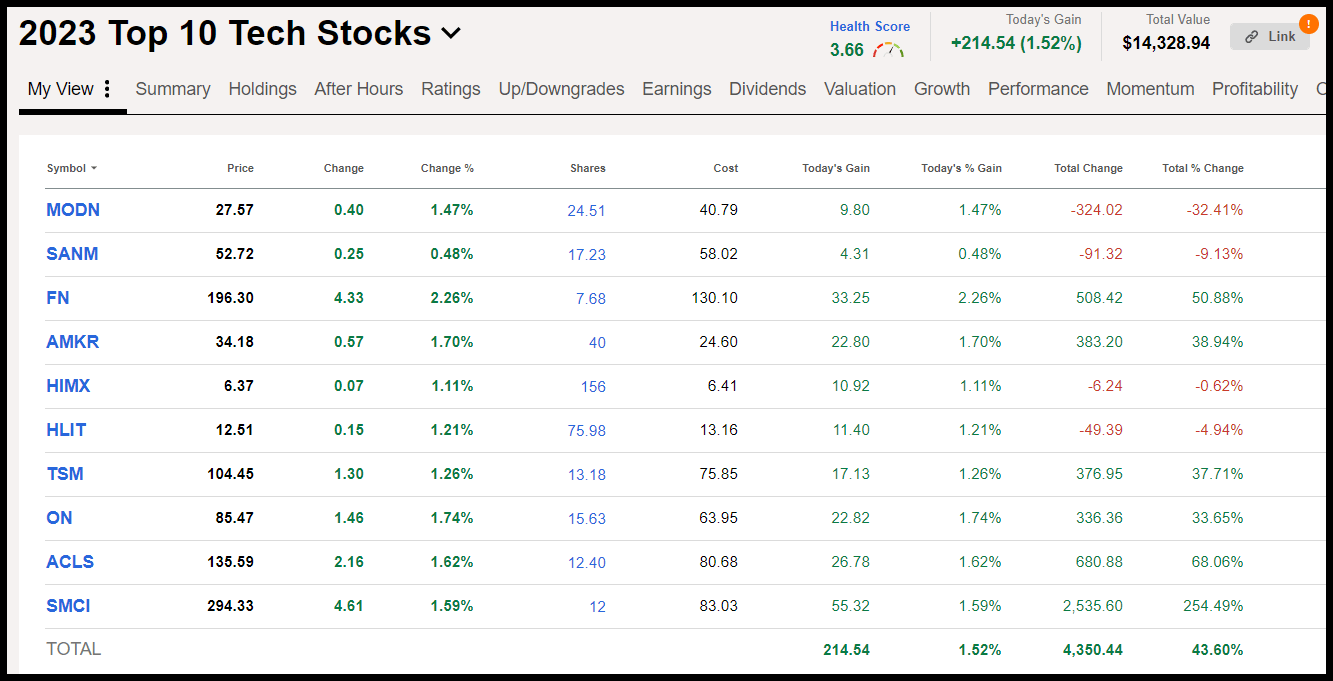Click the Symbol column sort arrow

click(x=94, y=169)
